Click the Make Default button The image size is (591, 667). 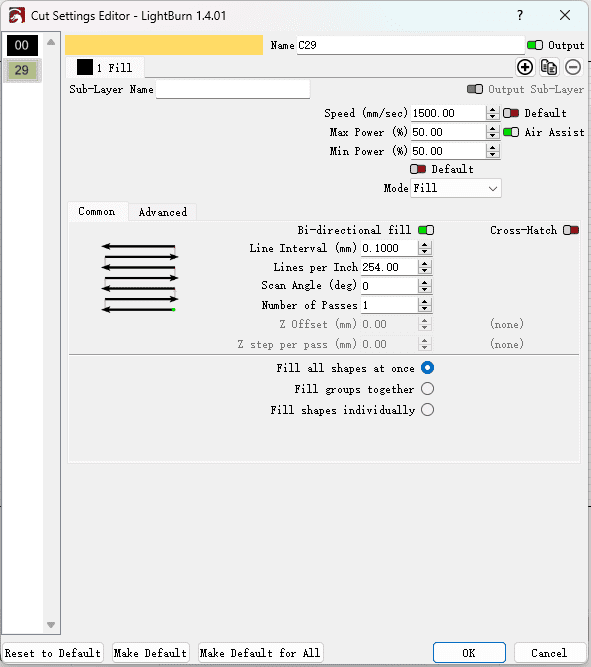coord(150,653)
